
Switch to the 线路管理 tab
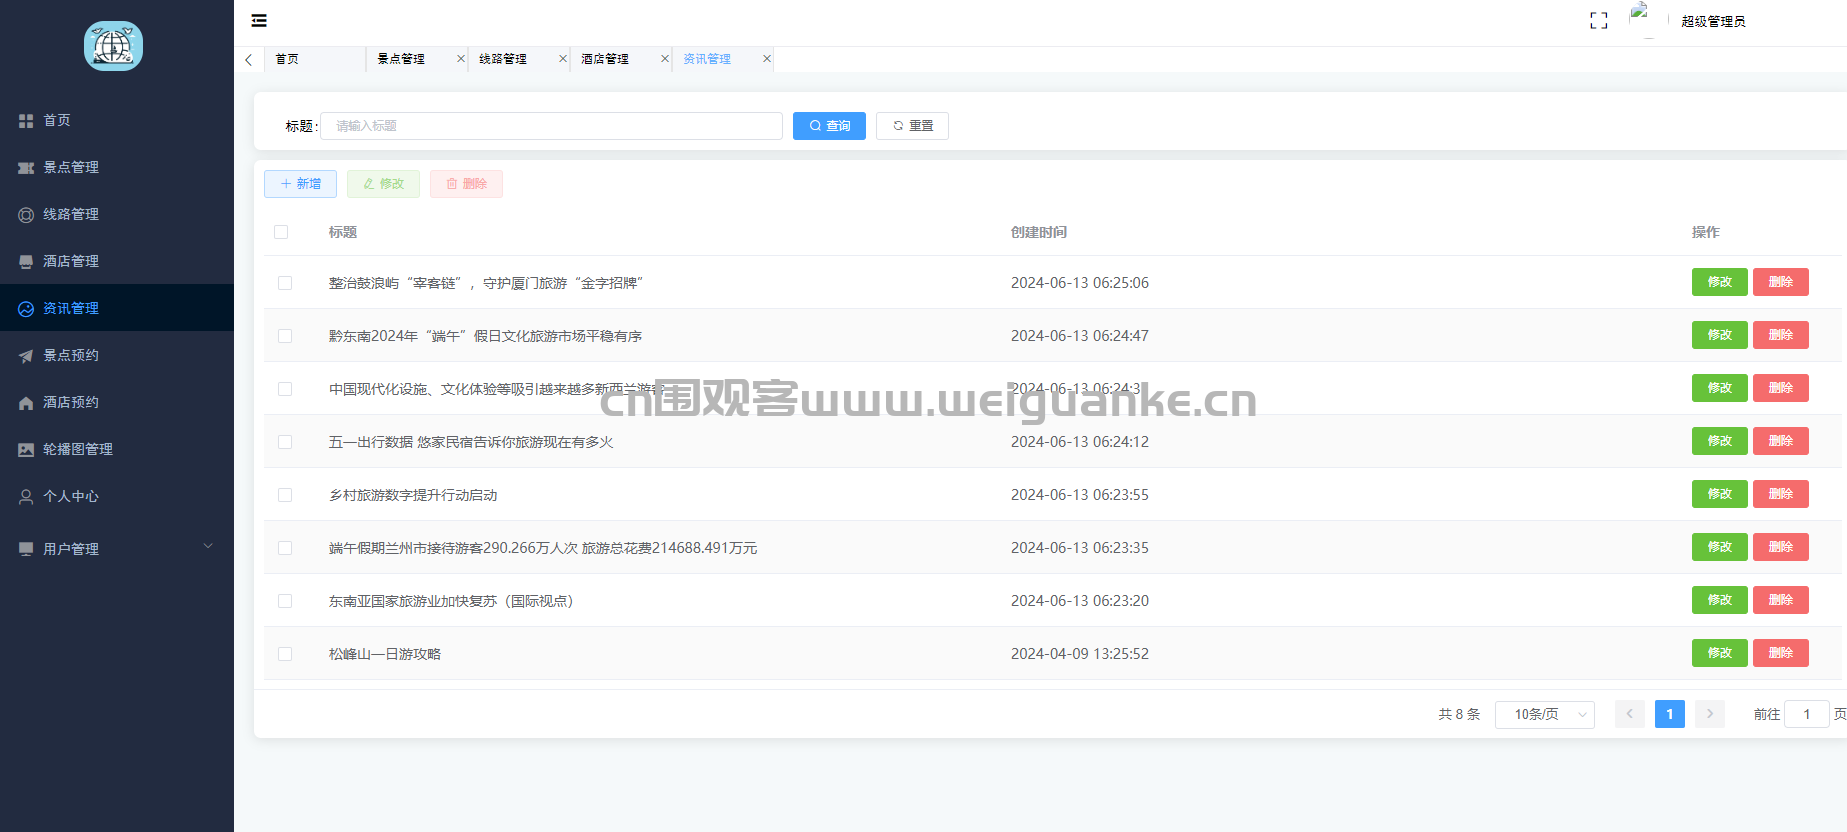click(503, 59)
